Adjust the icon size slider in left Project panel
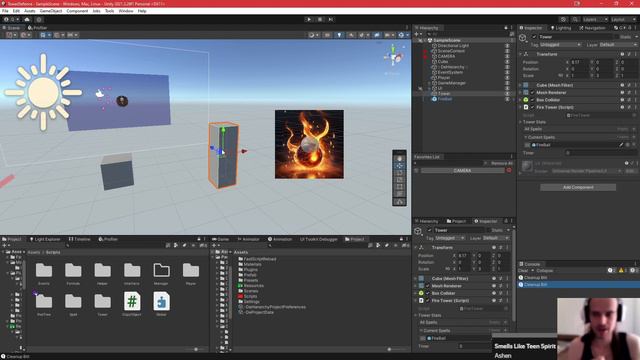The height and width of the screenshot is (360, 640). pos(196,349)
